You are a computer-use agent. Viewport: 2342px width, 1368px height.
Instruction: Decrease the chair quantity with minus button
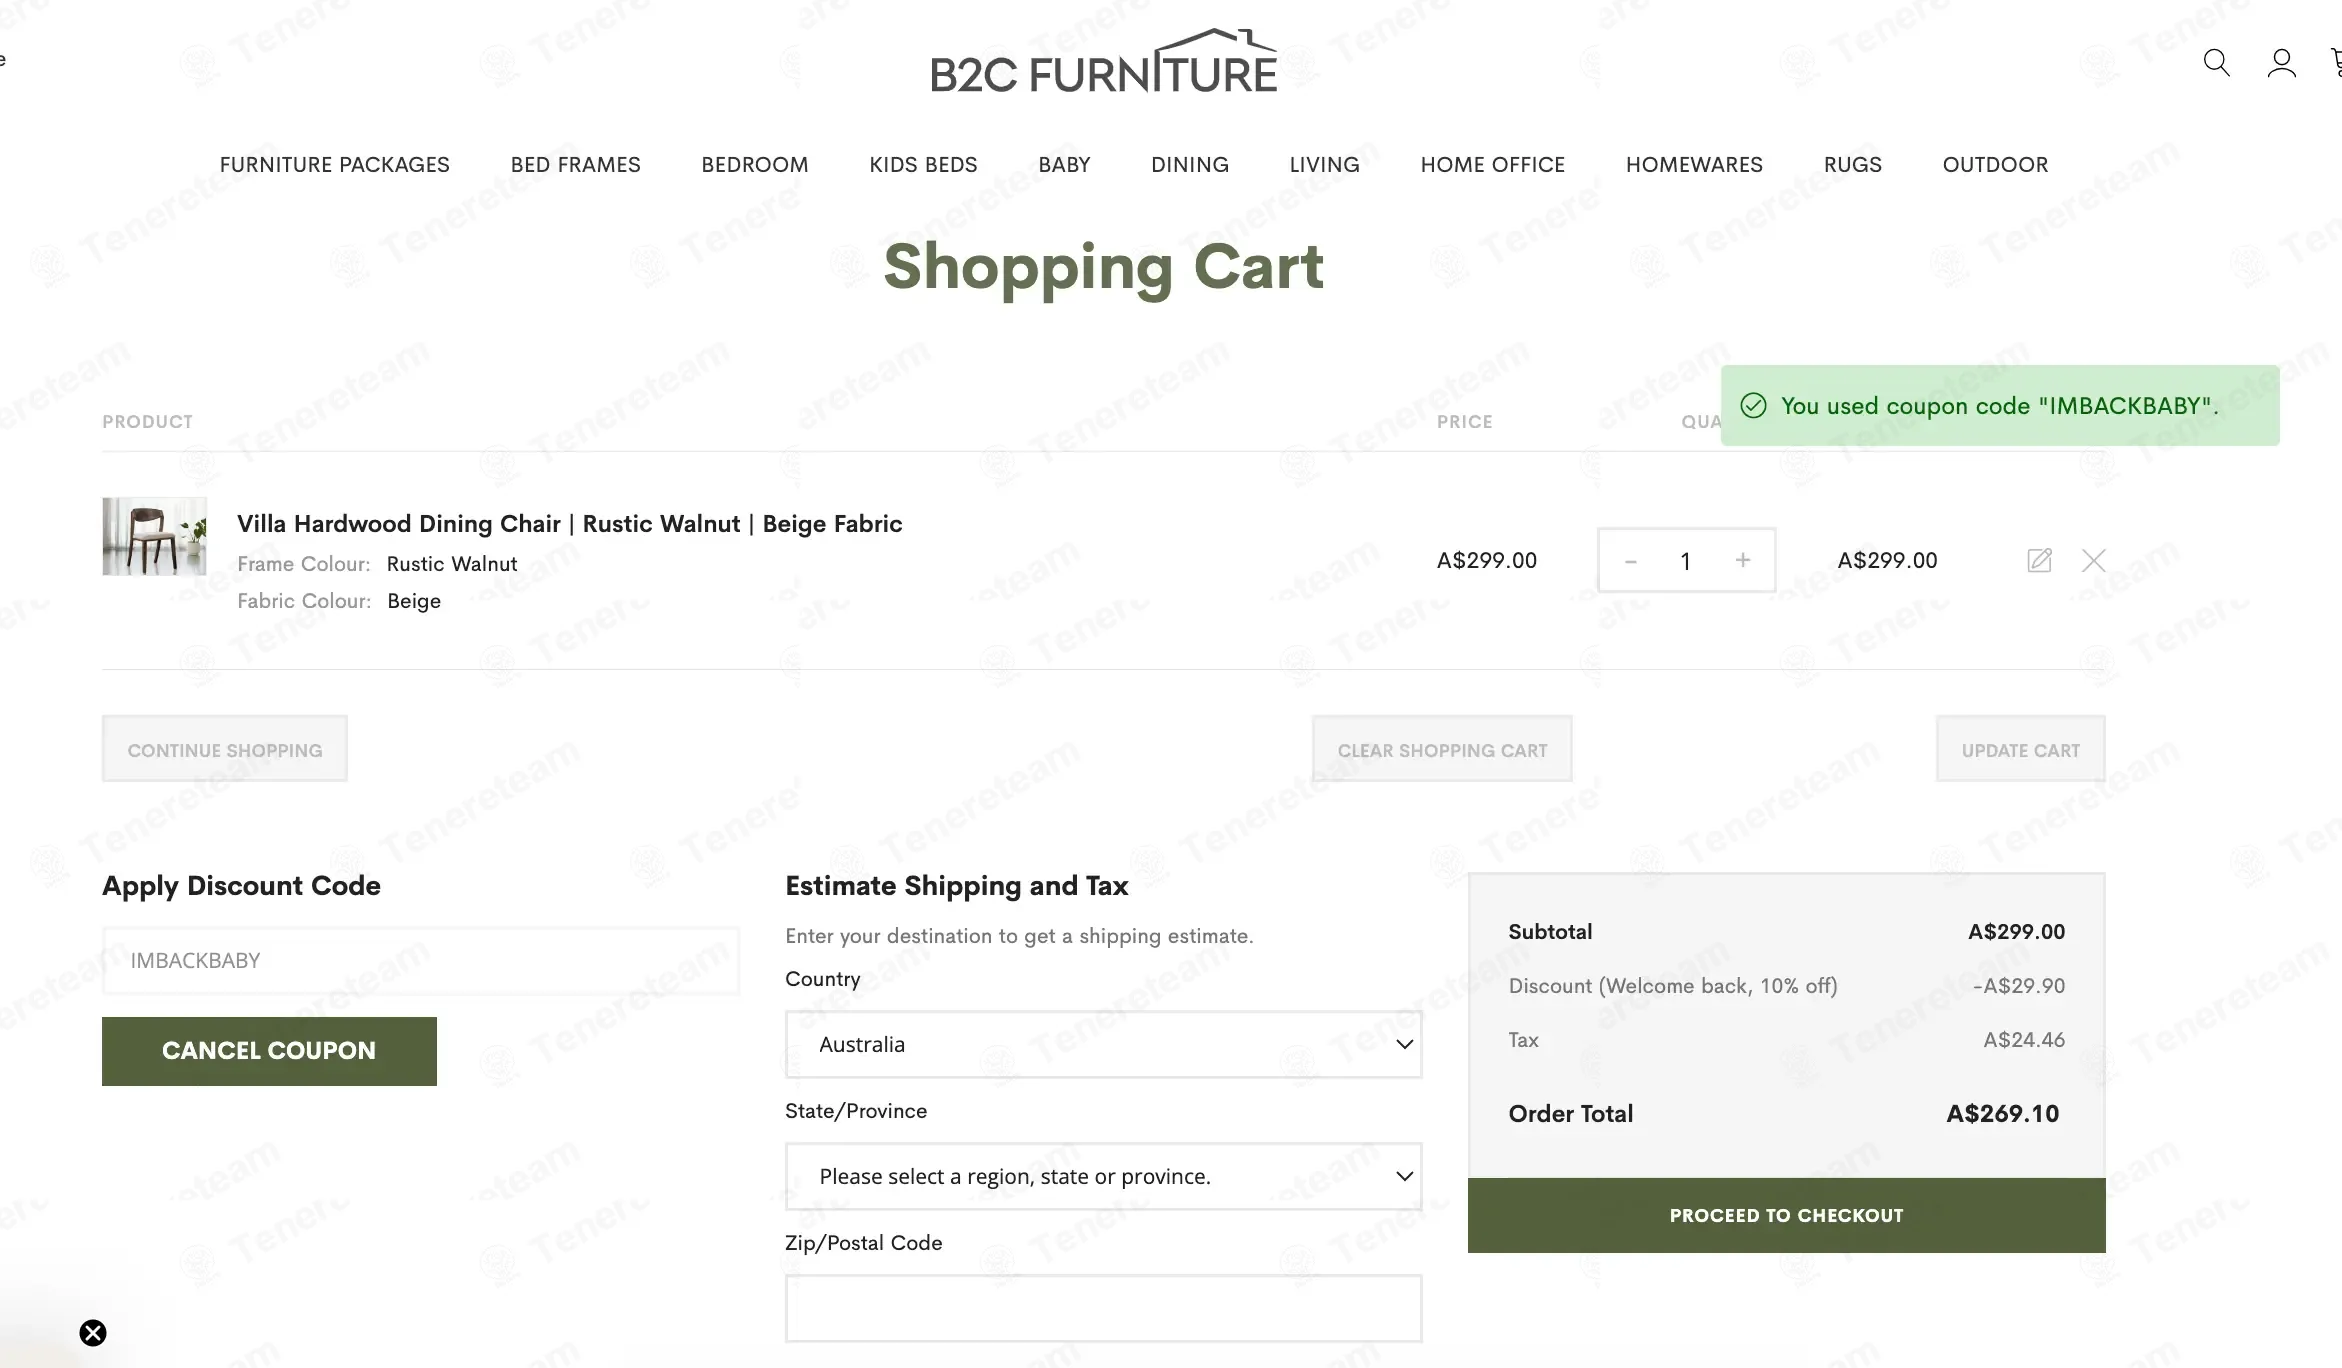pyautogui.click(x=1631, y=561)
